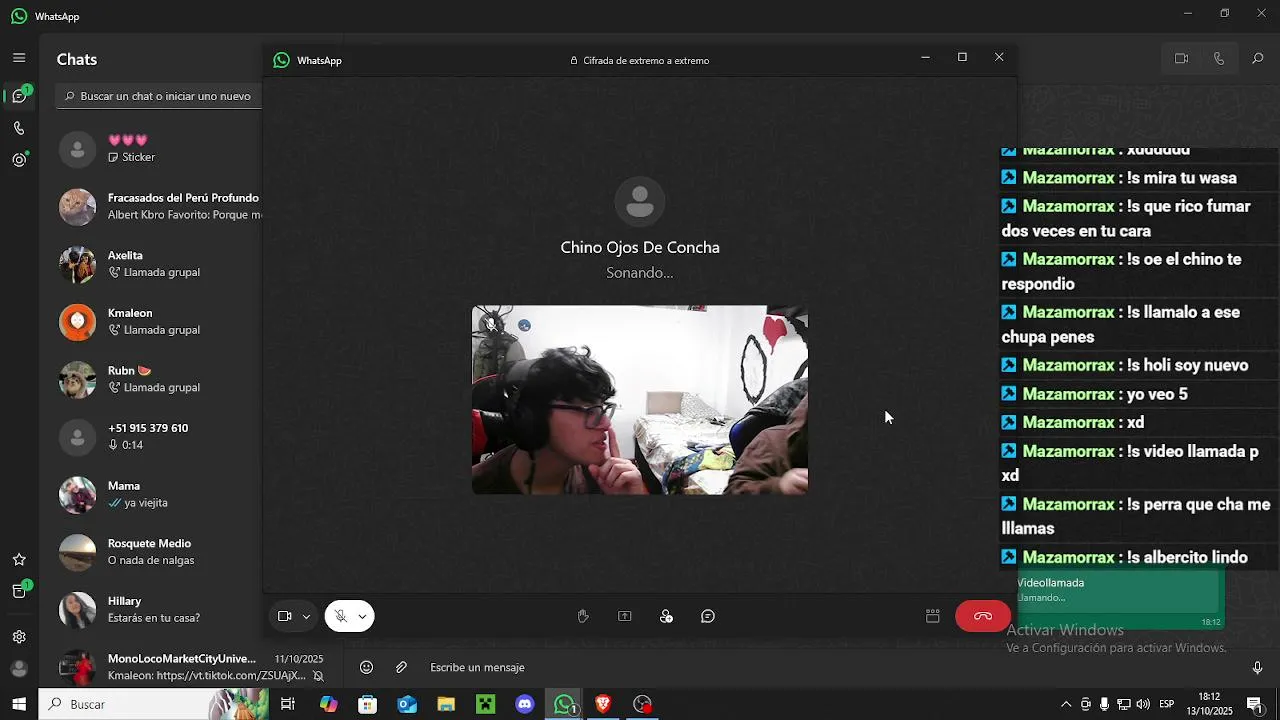Switch ESP keyboard language indicator
Viewport: 1280px width, 720px height.
[x=1167, y=704]
